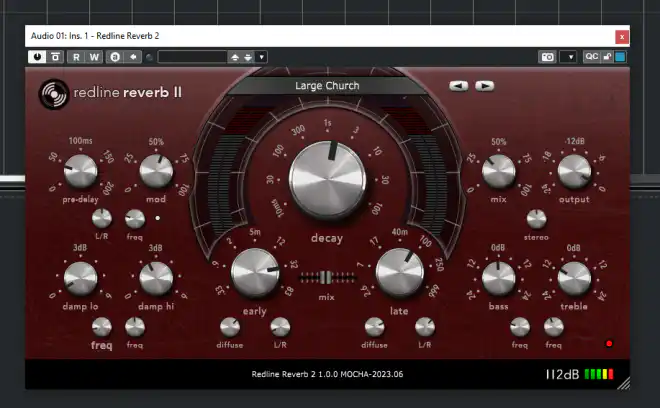Click the 'decay' label text
Image resolution: width=660 pixels, height=408 pixels.
tap(327, 238)
